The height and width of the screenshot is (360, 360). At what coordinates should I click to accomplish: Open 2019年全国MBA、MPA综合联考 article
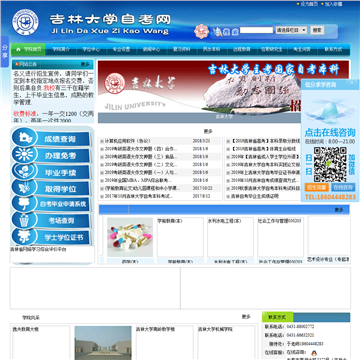(138, 181)
